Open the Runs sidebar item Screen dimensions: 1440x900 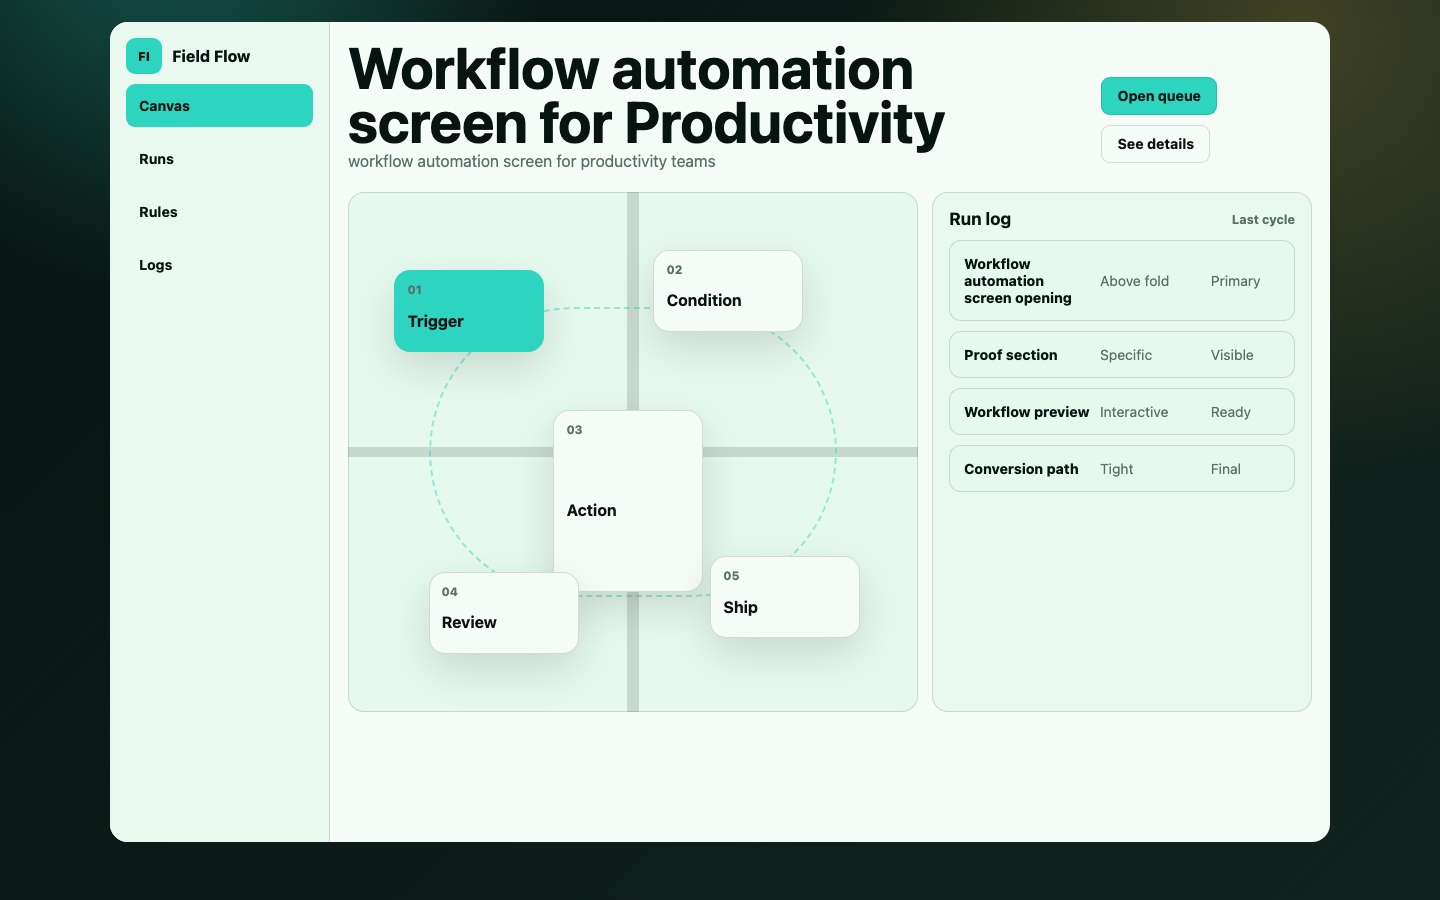(219, 159)
